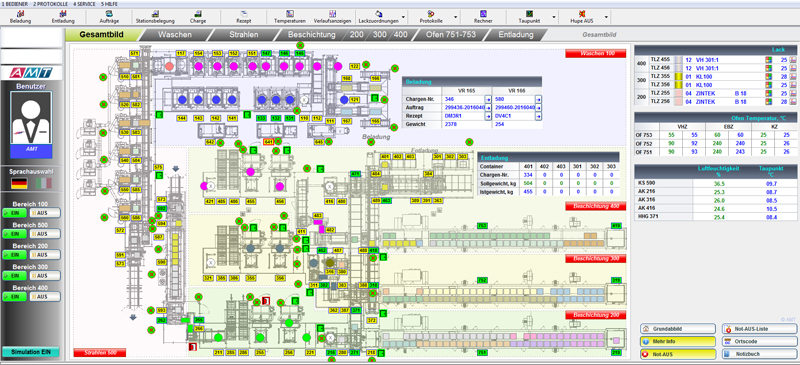Screen dimensions: 800x365
Task: Expand the Hupe AUS dropdown arrow
Action: point(607,17)
